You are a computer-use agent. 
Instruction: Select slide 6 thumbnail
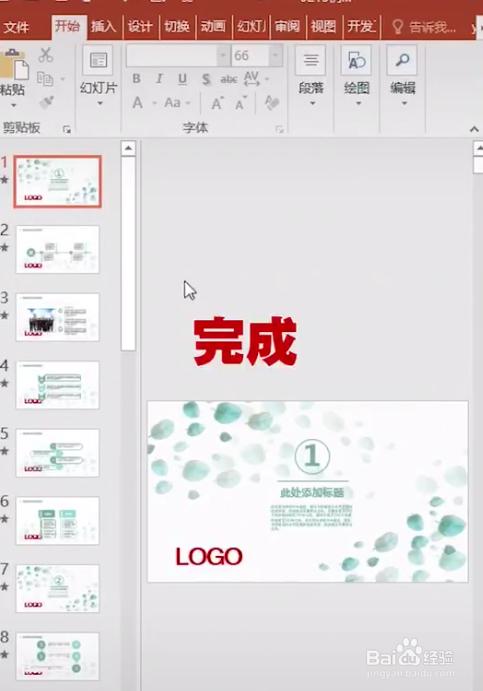58,520
